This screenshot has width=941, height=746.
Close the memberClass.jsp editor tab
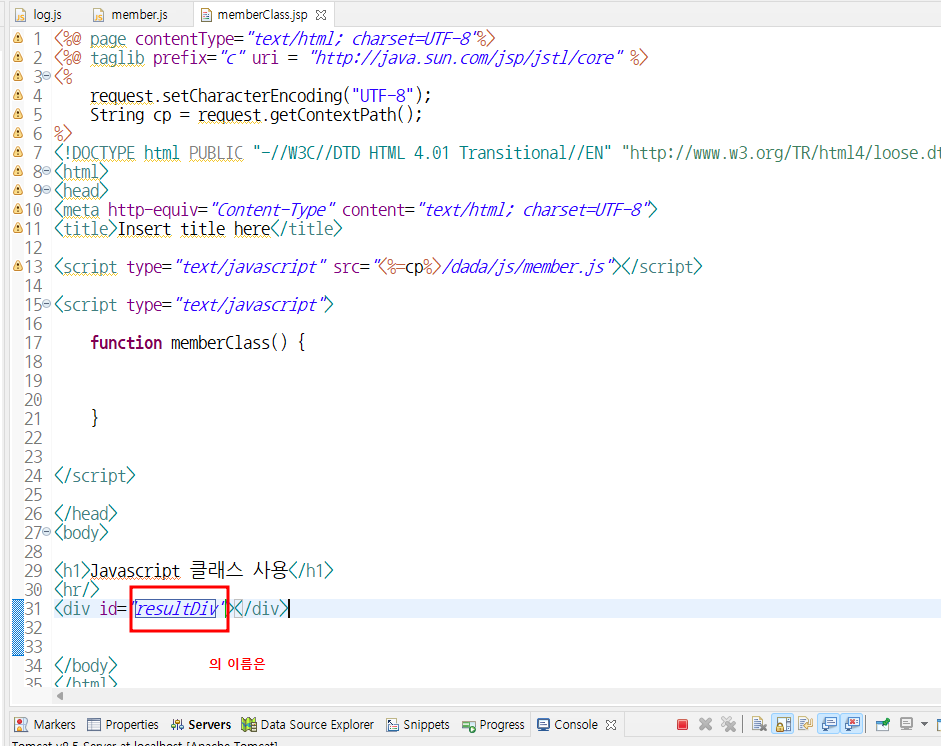click(321, 14)
